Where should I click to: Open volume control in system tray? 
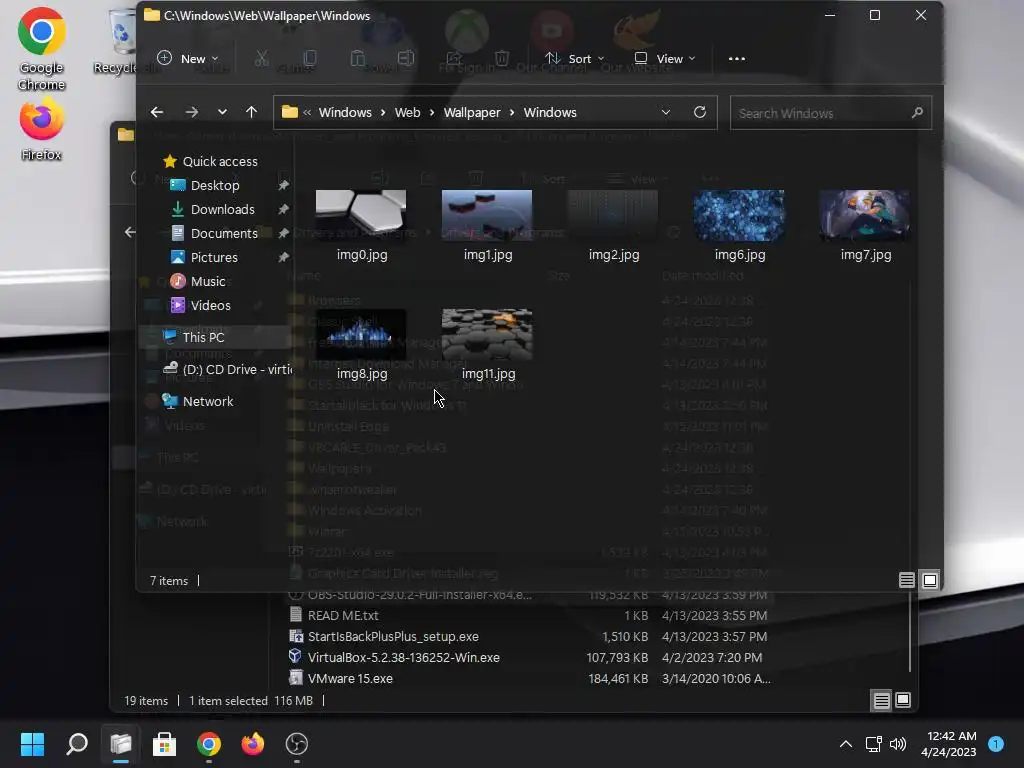pyautogui.click(x=898, y=744)
